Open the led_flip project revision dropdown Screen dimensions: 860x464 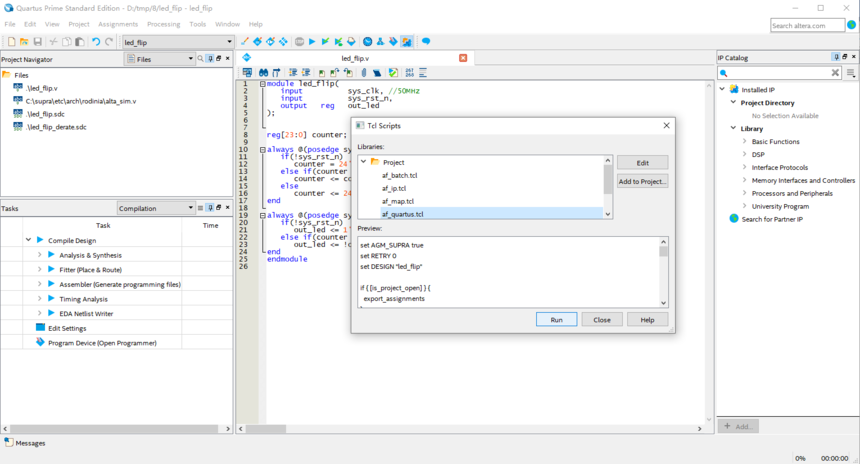tap(178, 42)
